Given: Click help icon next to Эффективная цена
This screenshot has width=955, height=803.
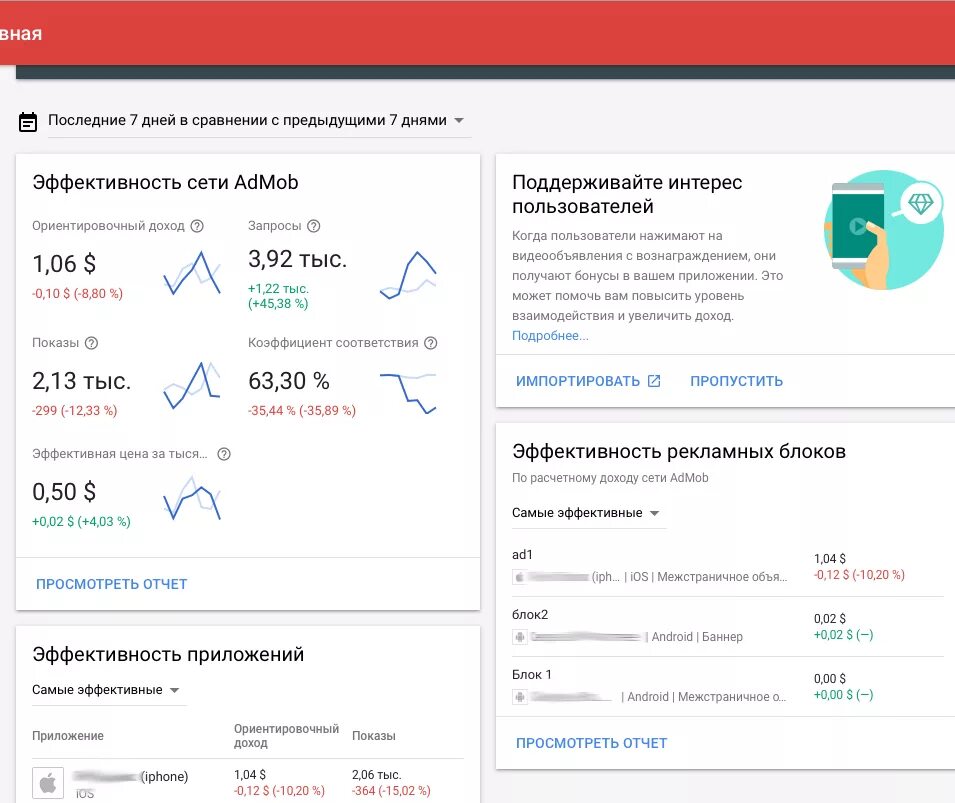Looking at the screenshot, I should coord(224,454).
